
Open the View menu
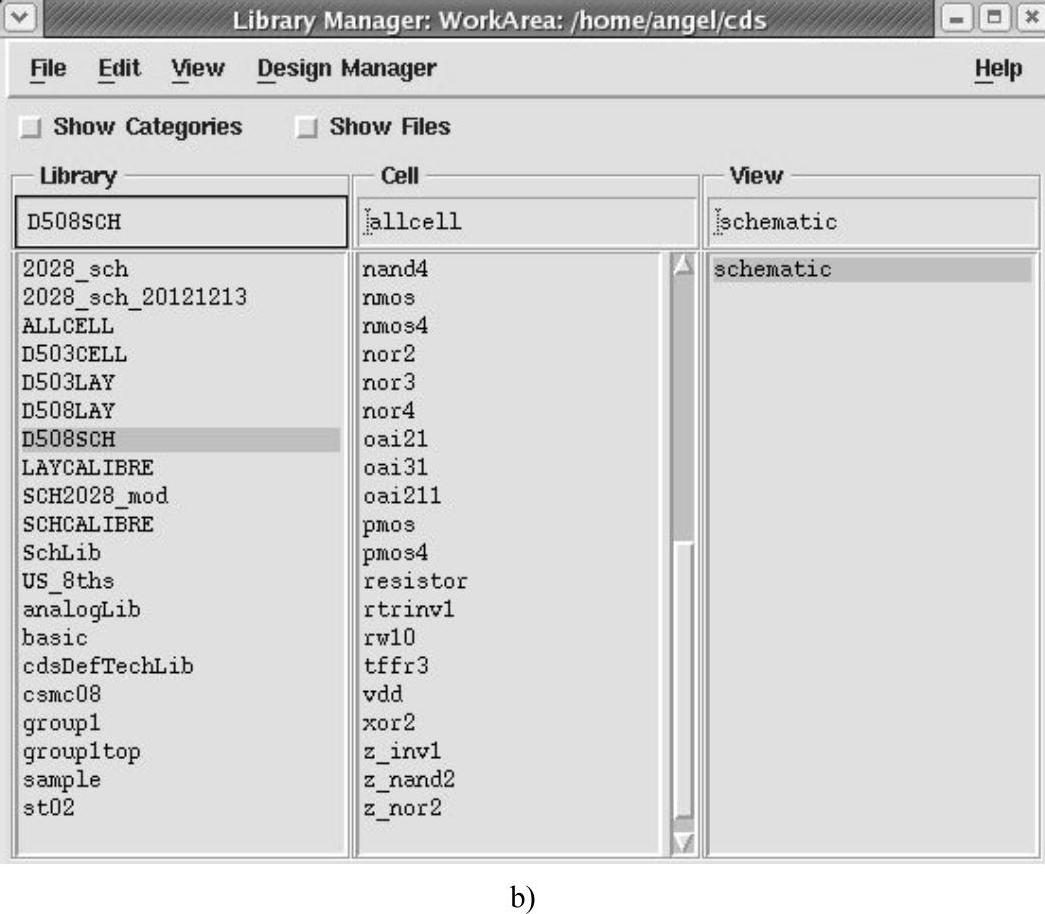(x=197, y=69)
